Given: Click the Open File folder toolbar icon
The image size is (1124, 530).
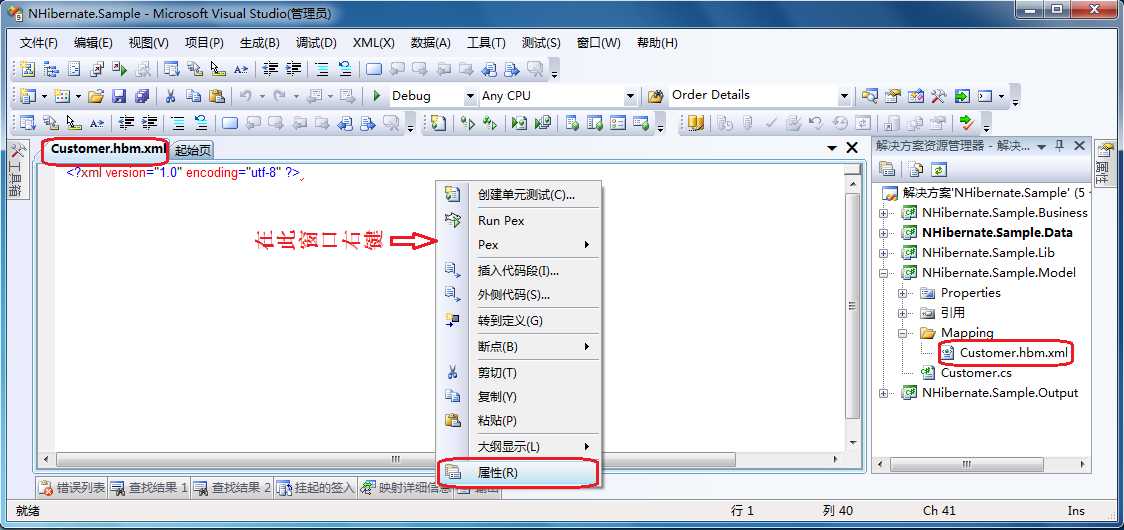Looking at the screenshot, I should [x=97, y=95].
